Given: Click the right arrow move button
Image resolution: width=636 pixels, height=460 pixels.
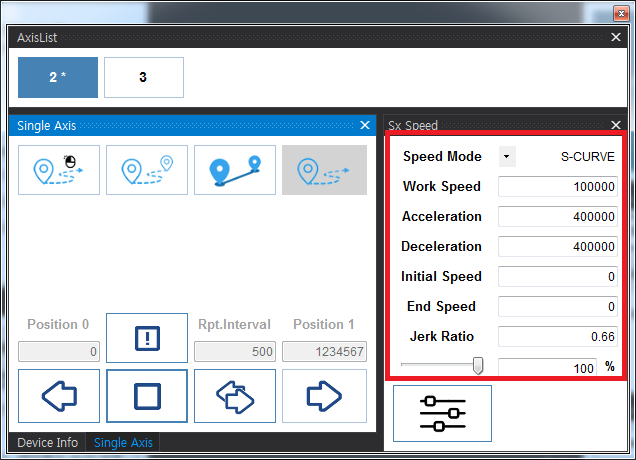Looking at the screenshot, I should [x=323, y=396].
